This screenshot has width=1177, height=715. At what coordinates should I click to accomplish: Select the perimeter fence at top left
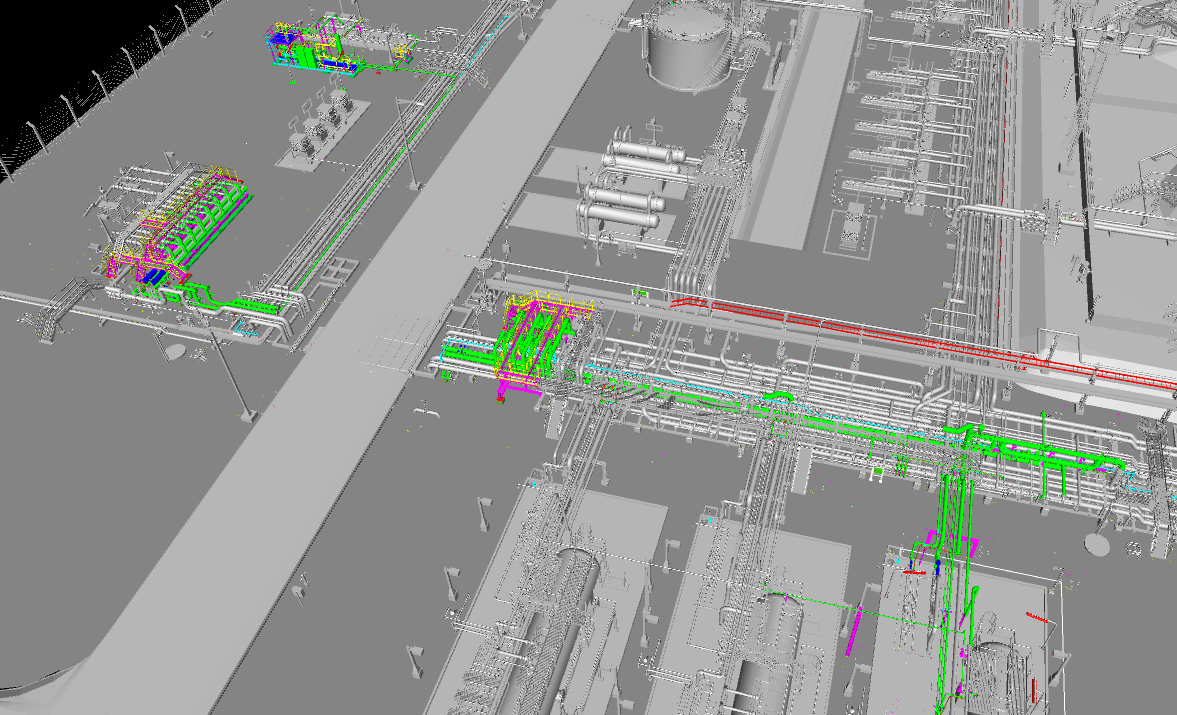click(x=80, y=100)
